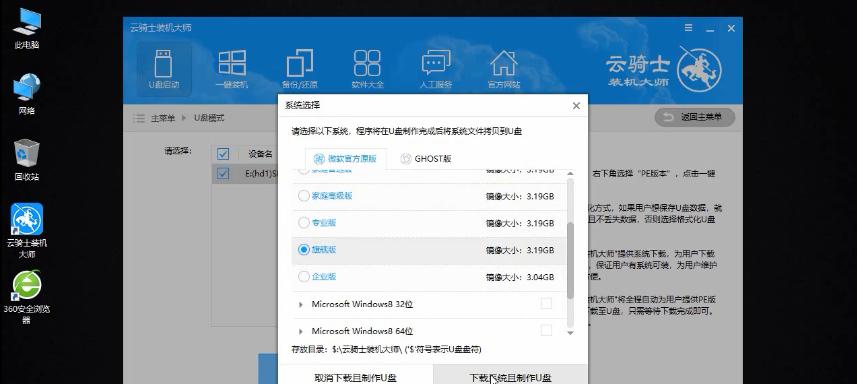The height and width of the screenshot is (384, 857).
Task: Switch to the GHOST版 tab
Action: (426, 159)
